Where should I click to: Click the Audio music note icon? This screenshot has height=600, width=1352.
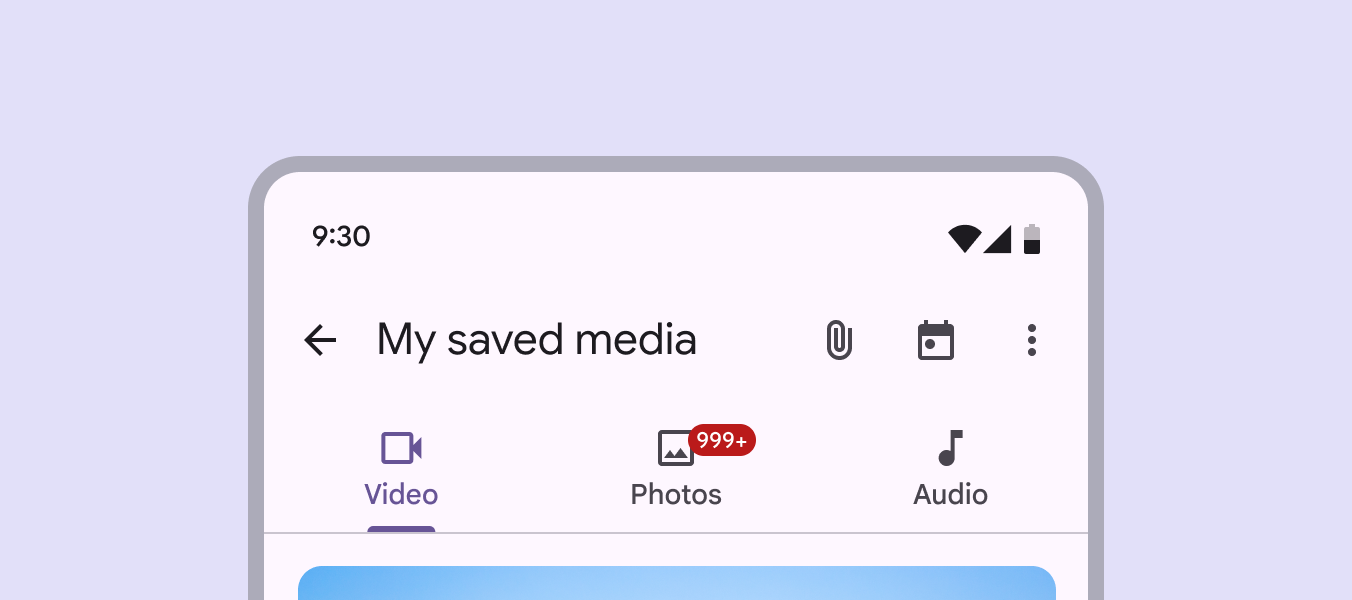[950, 448]
